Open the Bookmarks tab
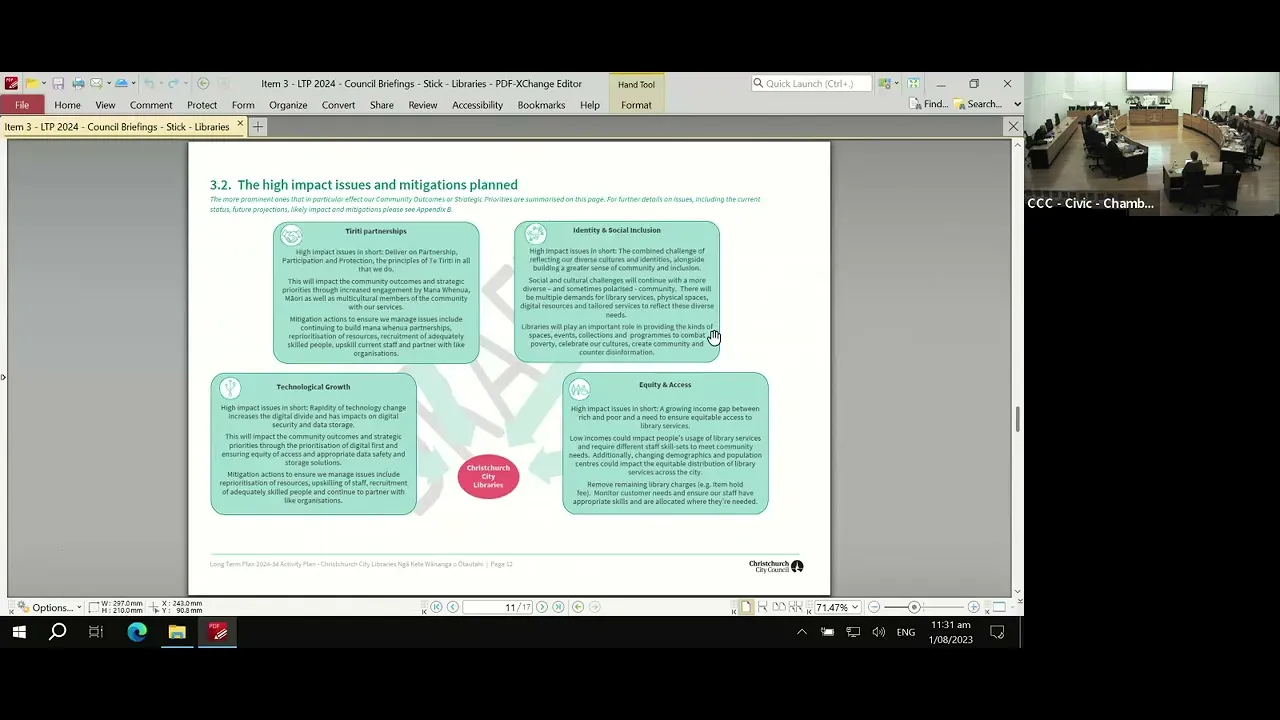The width and height of the screenshot is (1280, 720). point(541,105)
